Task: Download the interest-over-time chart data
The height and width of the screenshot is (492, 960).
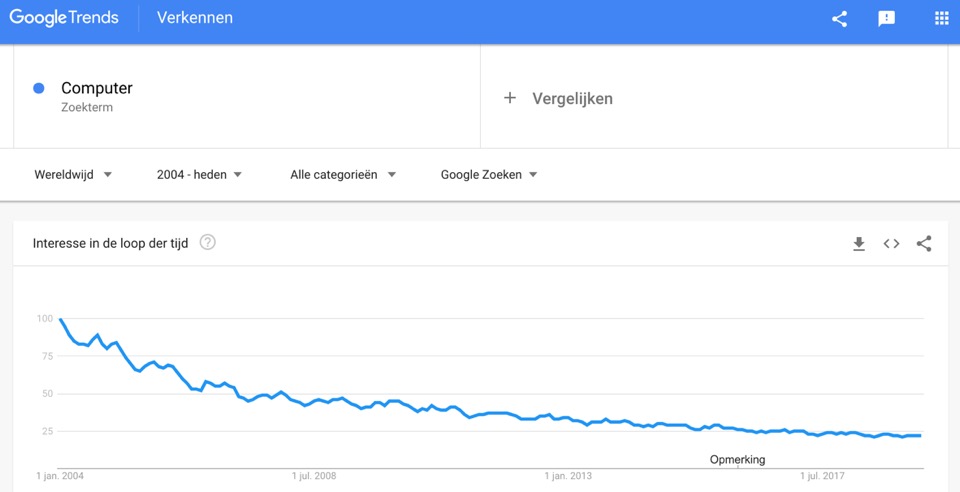Action: [x=859, y=244]
